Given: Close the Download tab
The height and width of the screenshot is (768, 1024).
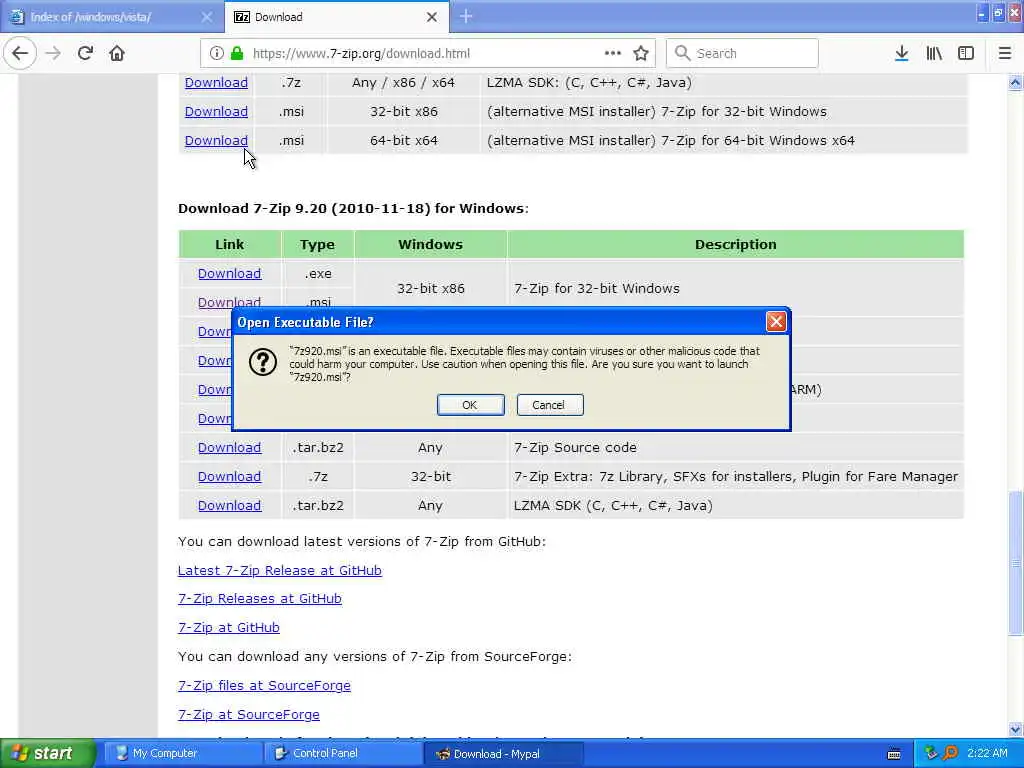Looking at the screenshot, I should [432, 17].
